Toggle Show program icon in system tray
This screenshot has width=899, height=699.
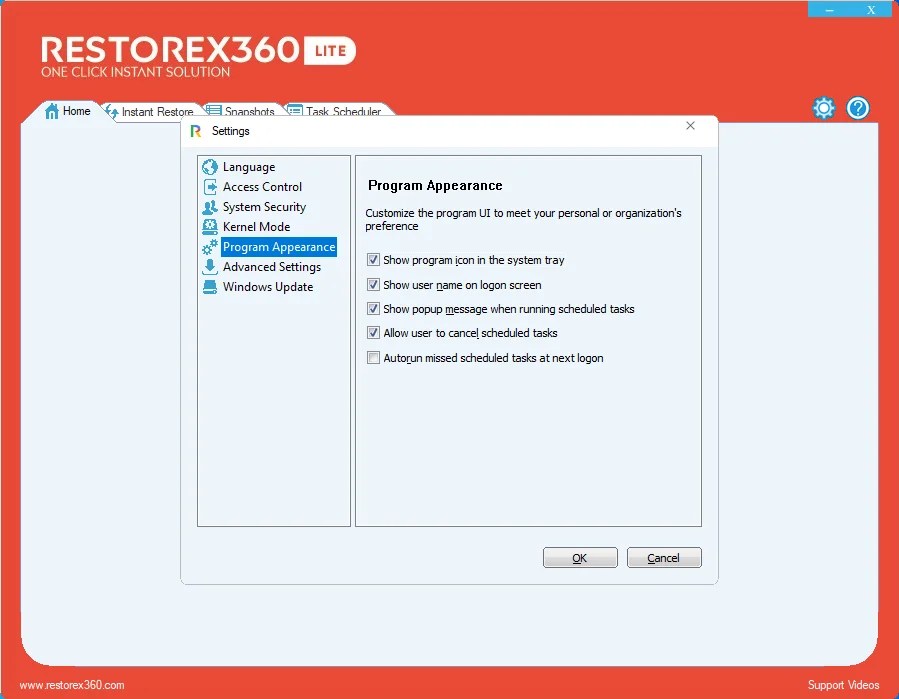coord(373,260)
